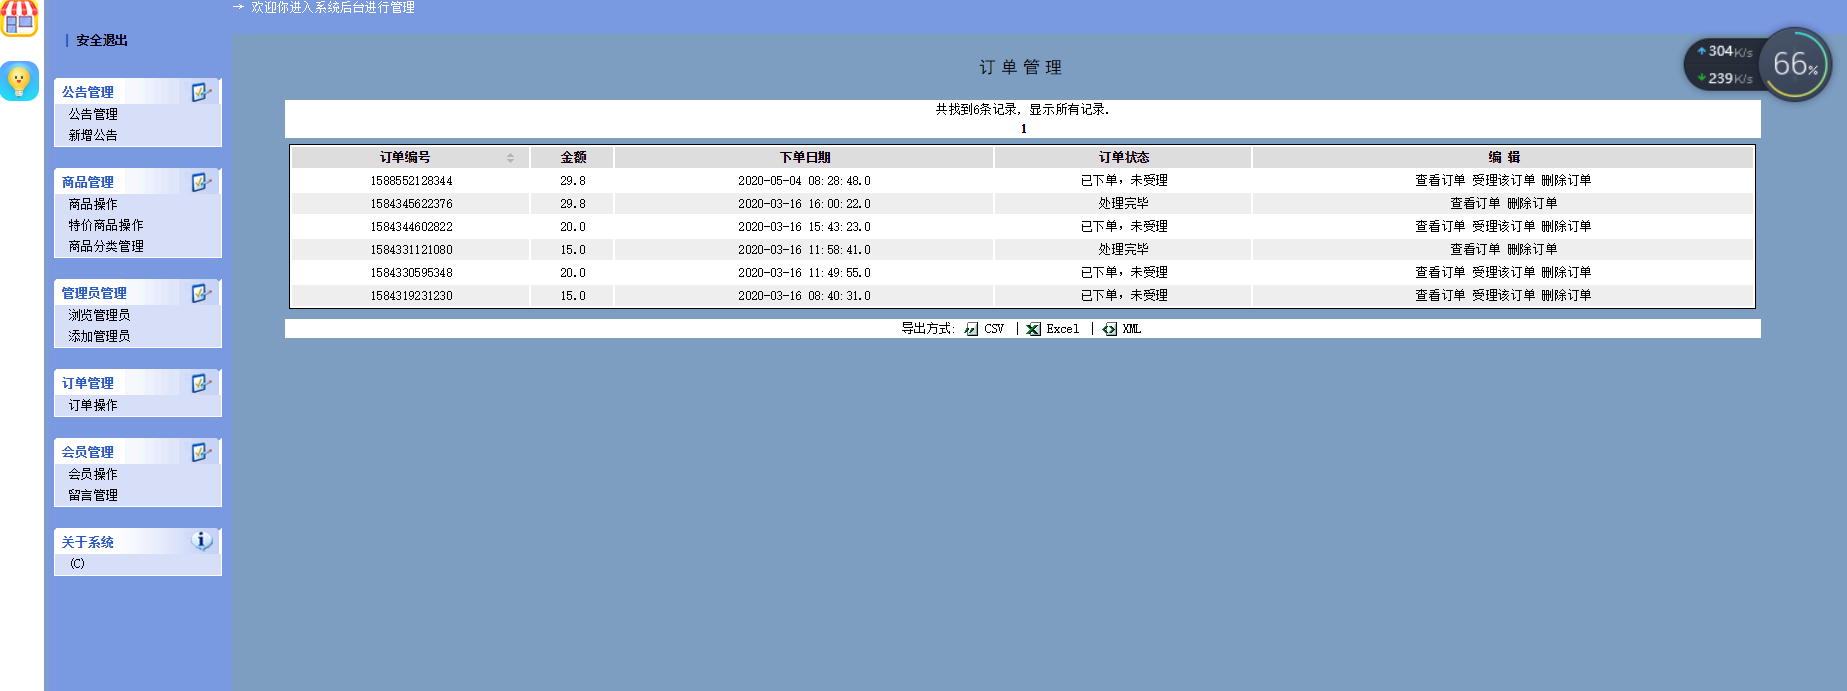
Task: Click the 商品管理 panel edit icon
Action: tap(201, 182)
